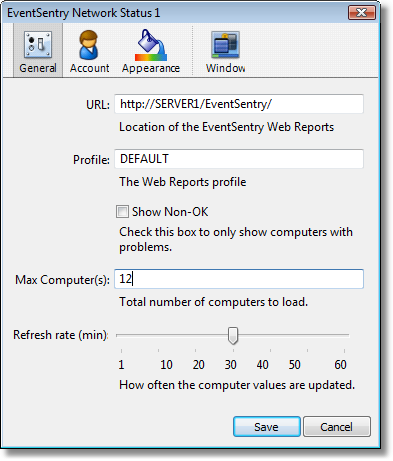Click the 'How often the computer values are updated.' text
Image resolution: width=393 pixels, height=461 pixels.
point(237,385)
